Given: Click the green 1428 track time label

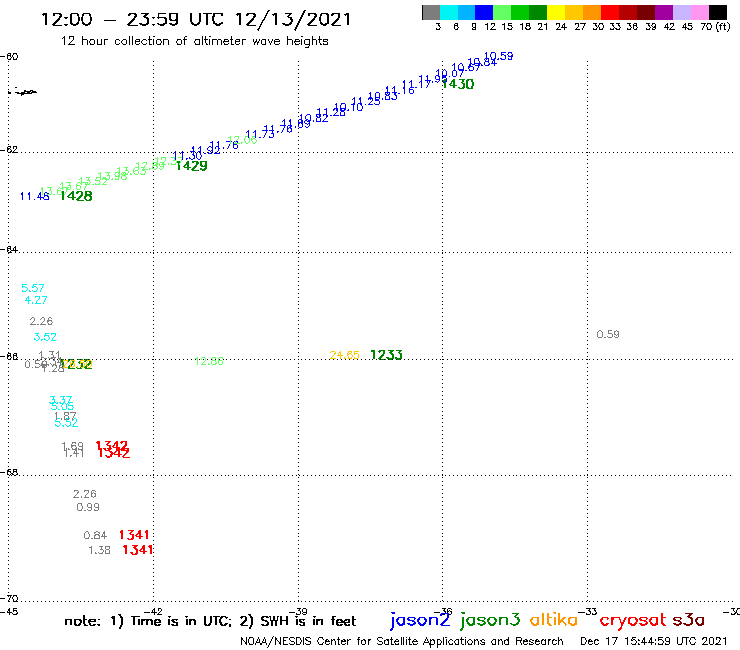Looking at the screenshot, I should [76, 196].
